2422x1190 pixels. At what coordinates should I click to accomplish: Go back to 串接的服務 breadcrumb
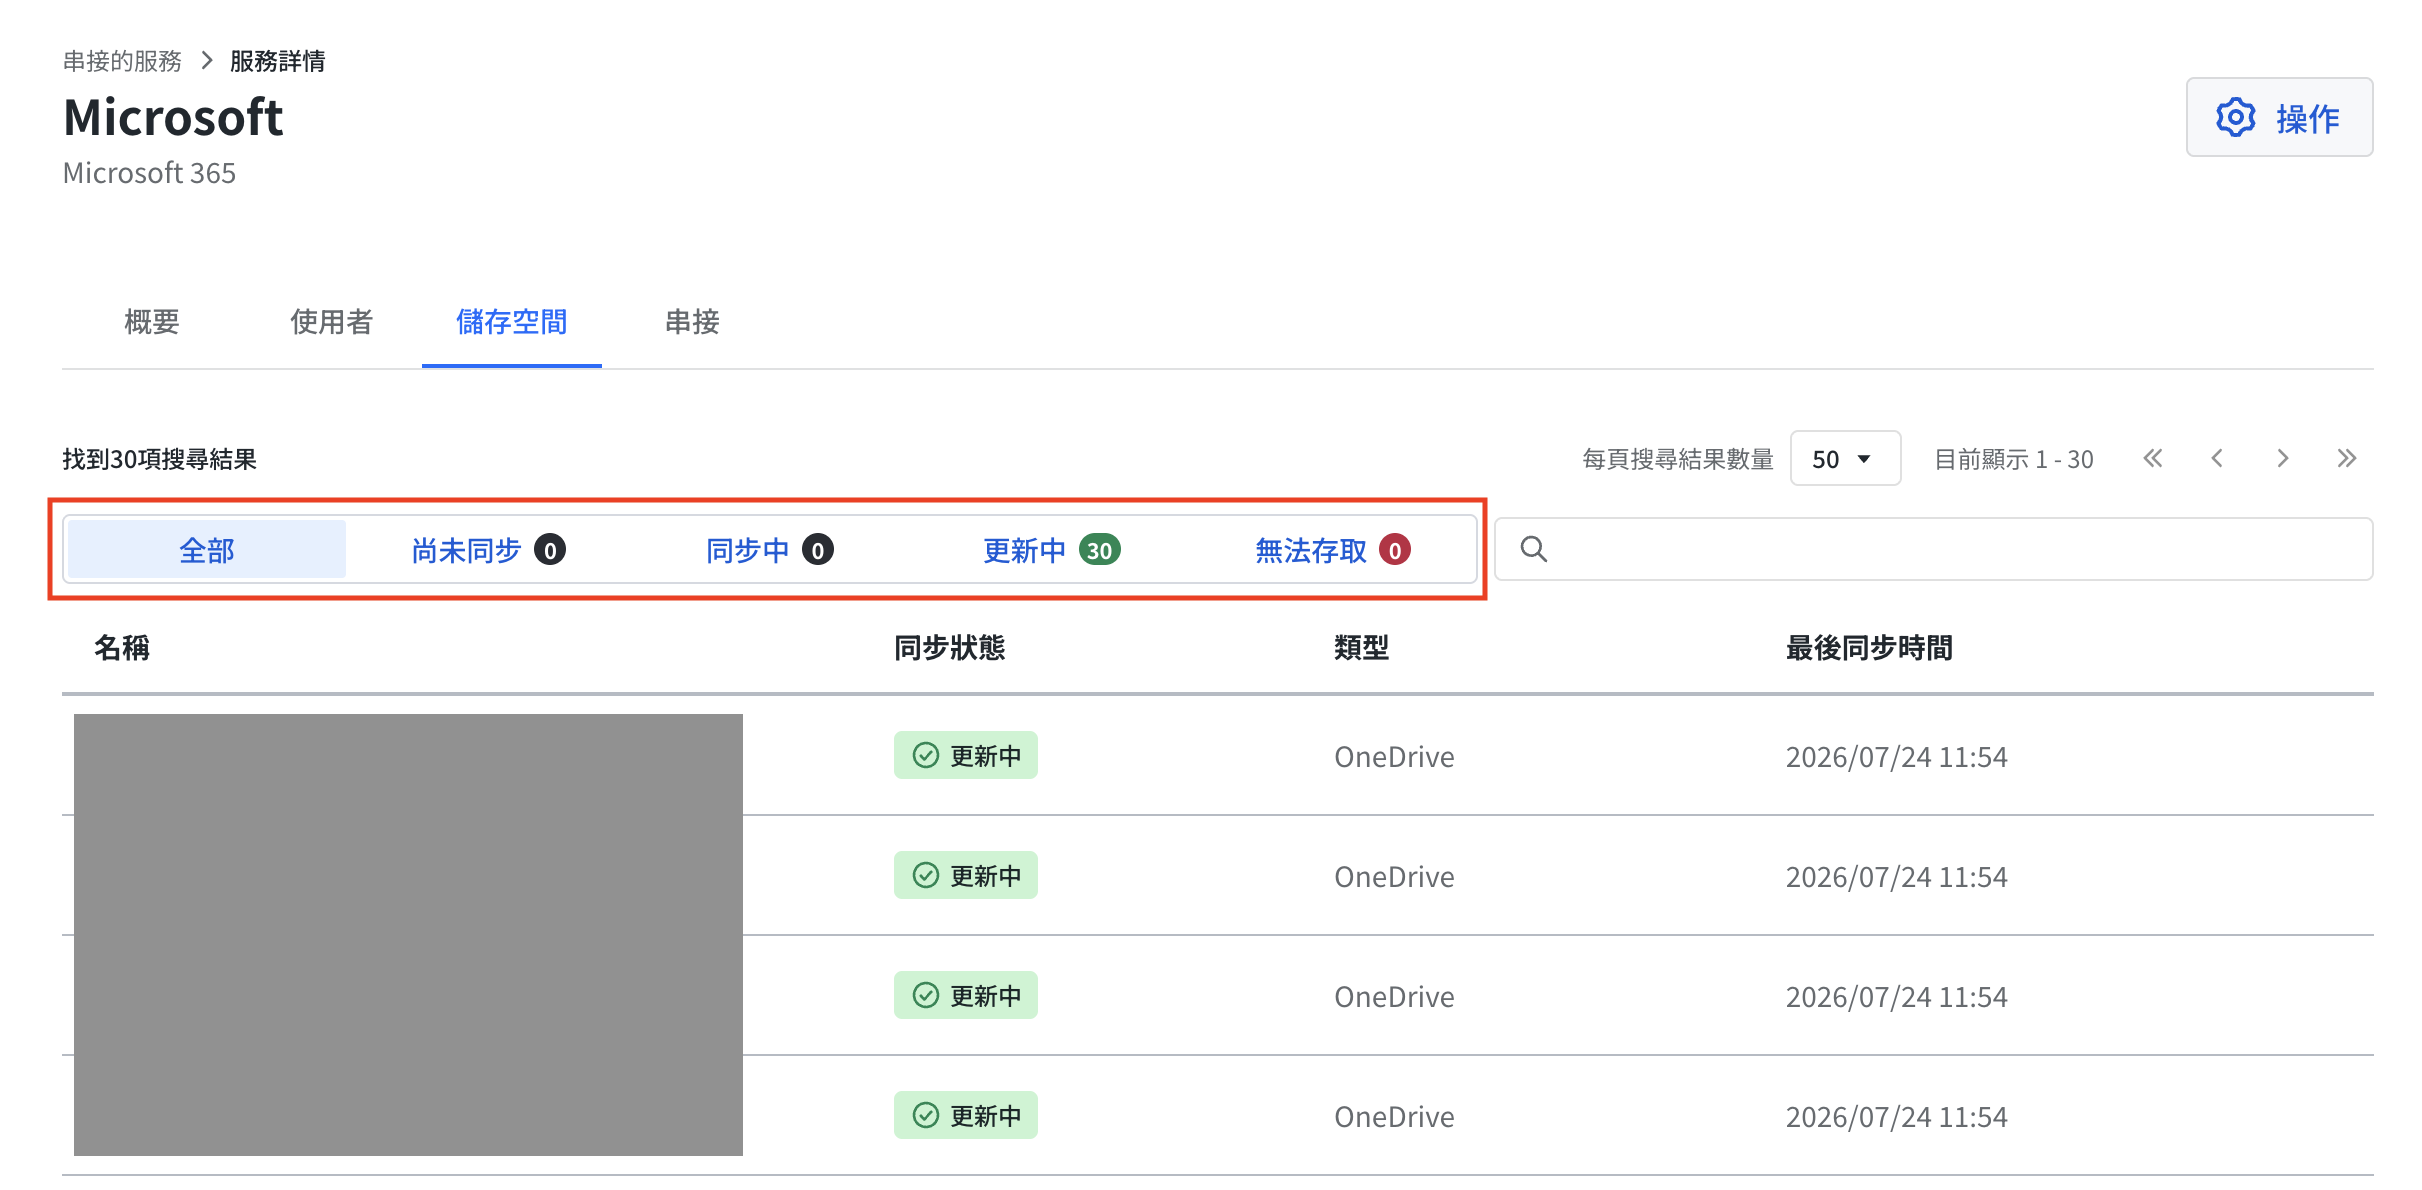pyautogui.click(x=122, y=61)
